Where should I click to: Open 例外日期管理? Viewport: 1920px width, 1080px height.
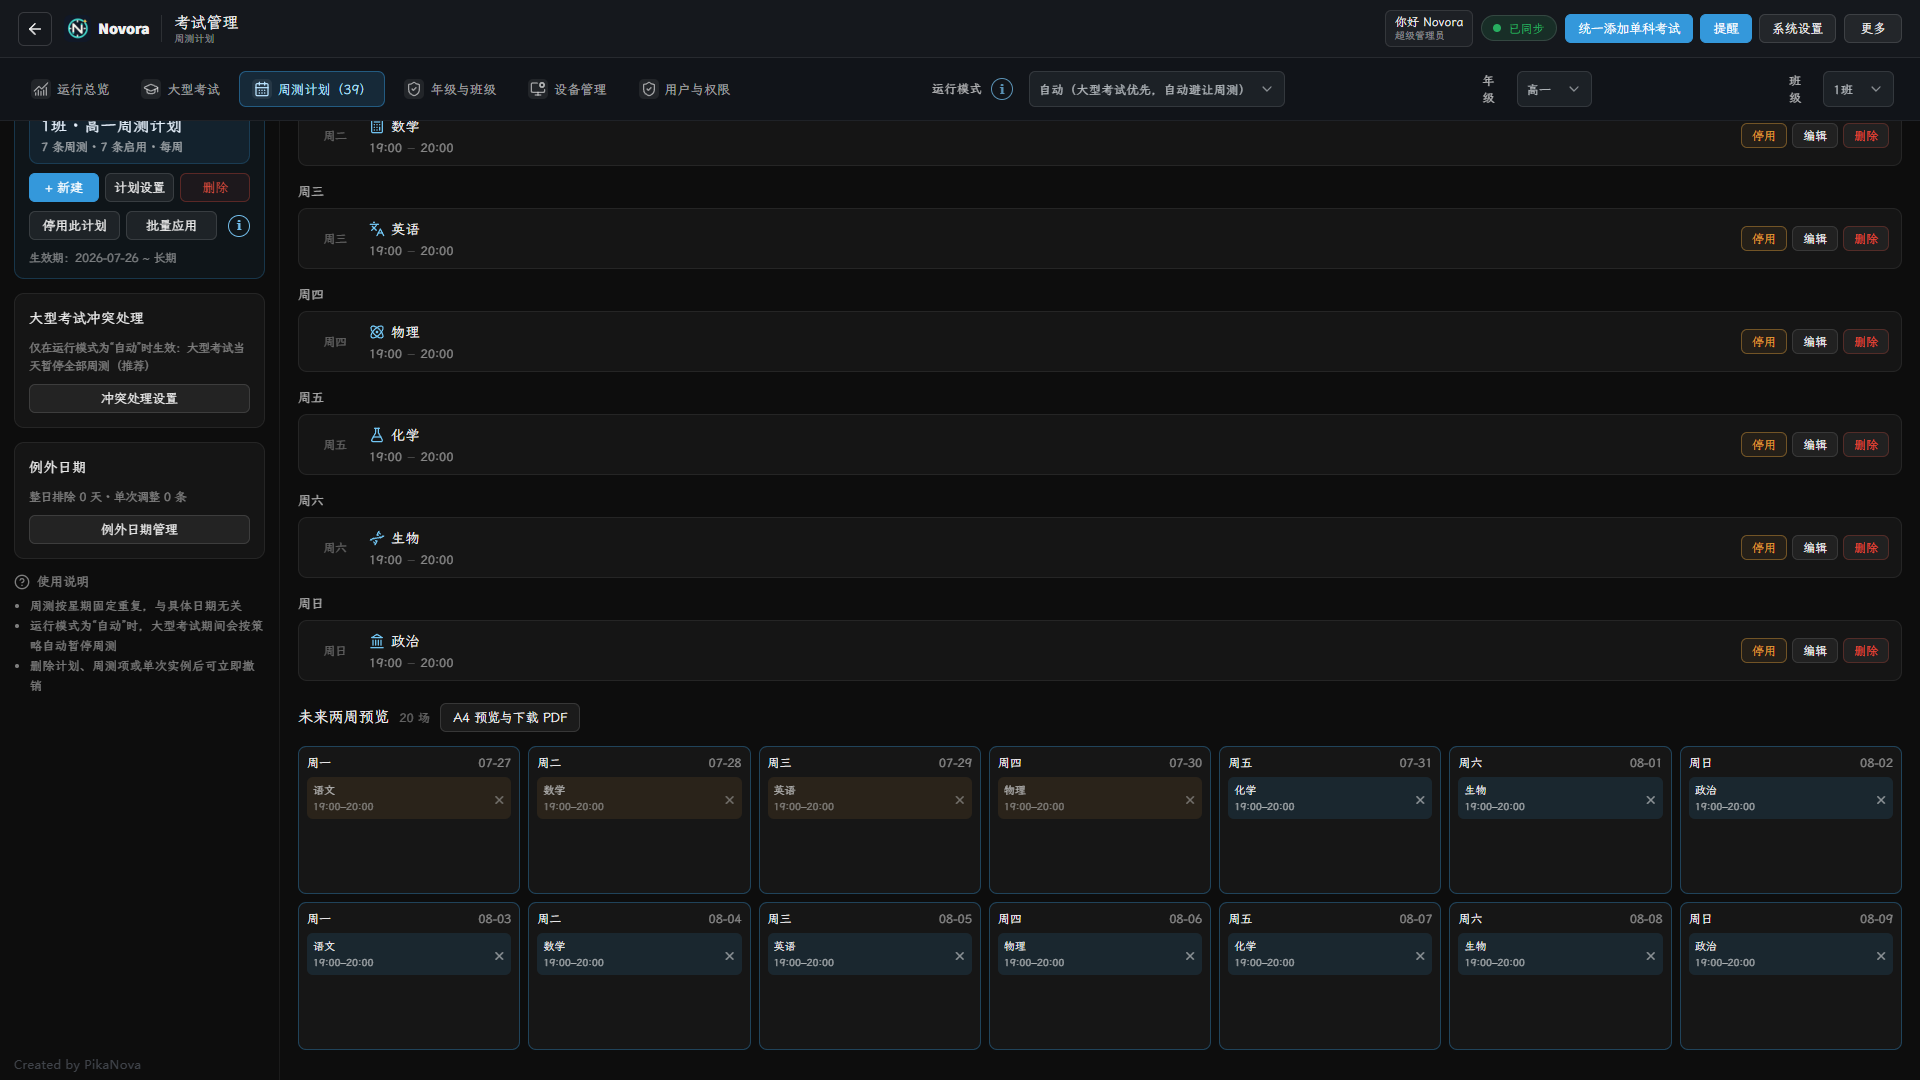click(x=139, y=530)
